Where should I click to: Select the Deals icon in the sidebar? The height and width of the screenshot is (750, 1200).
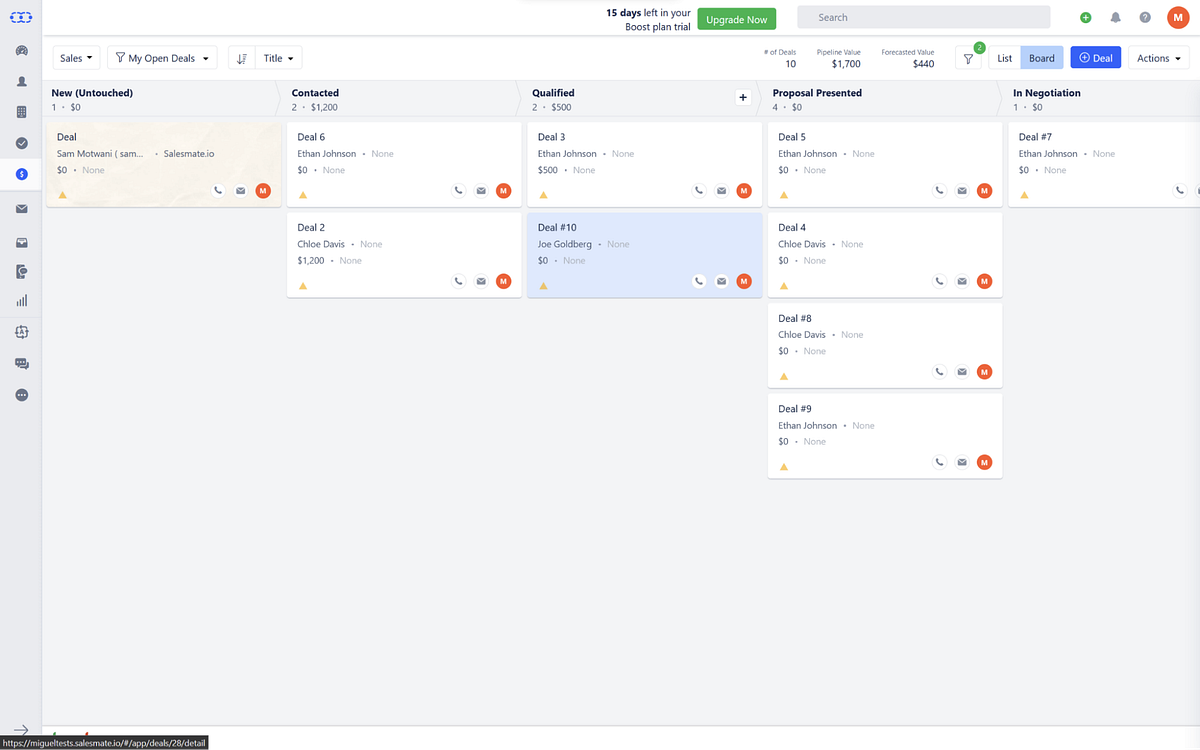[x=21, y=174]
